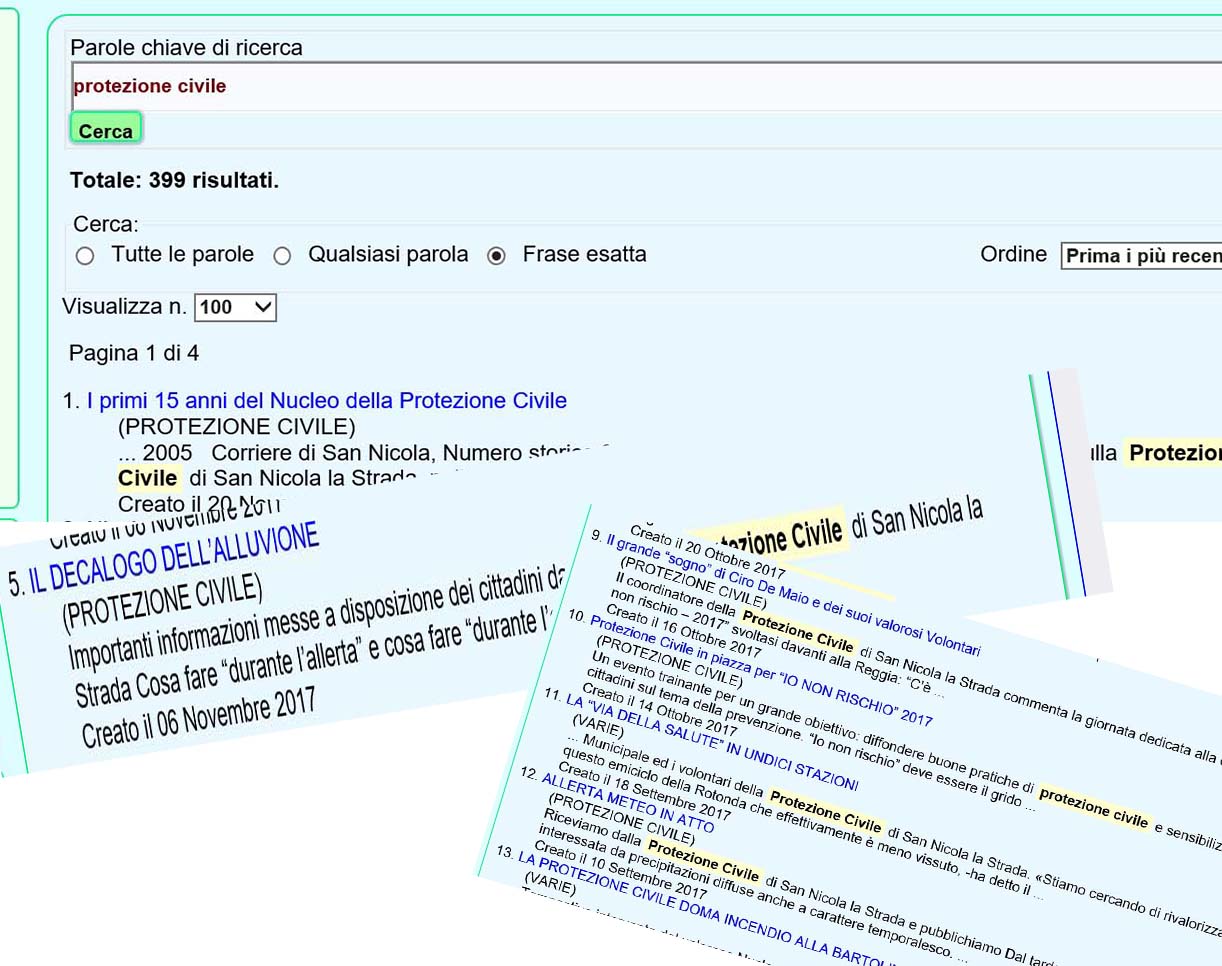
Task: Click the date "Creato il 14 Ottobre 2017"
Action: 660,710
